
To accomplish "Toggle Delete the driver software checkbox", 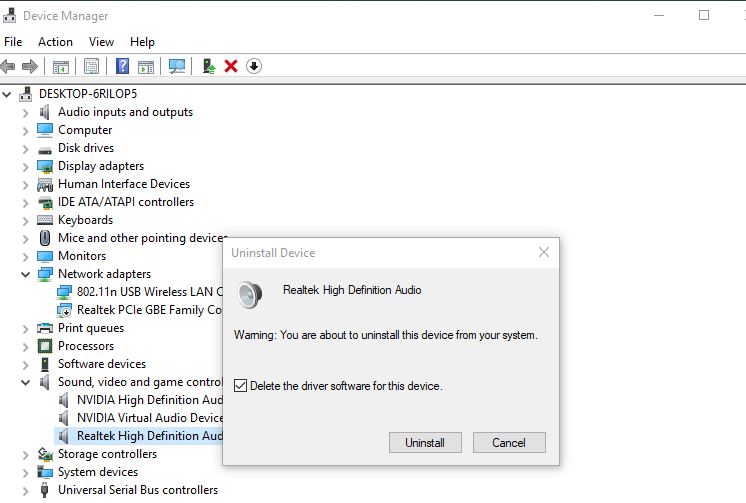I will [x=240, y=385].
